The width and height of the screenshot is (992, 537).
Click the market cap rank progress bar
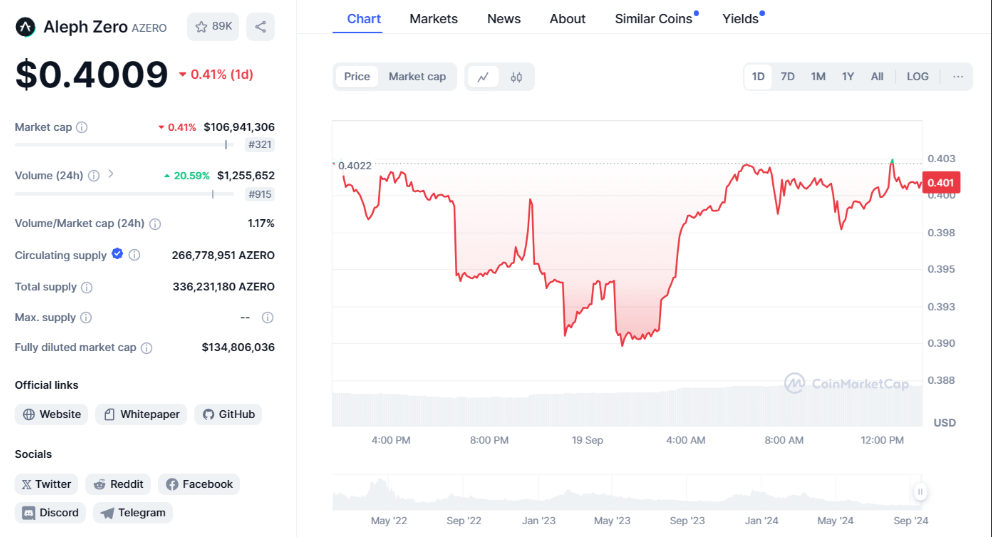(125, 145)
